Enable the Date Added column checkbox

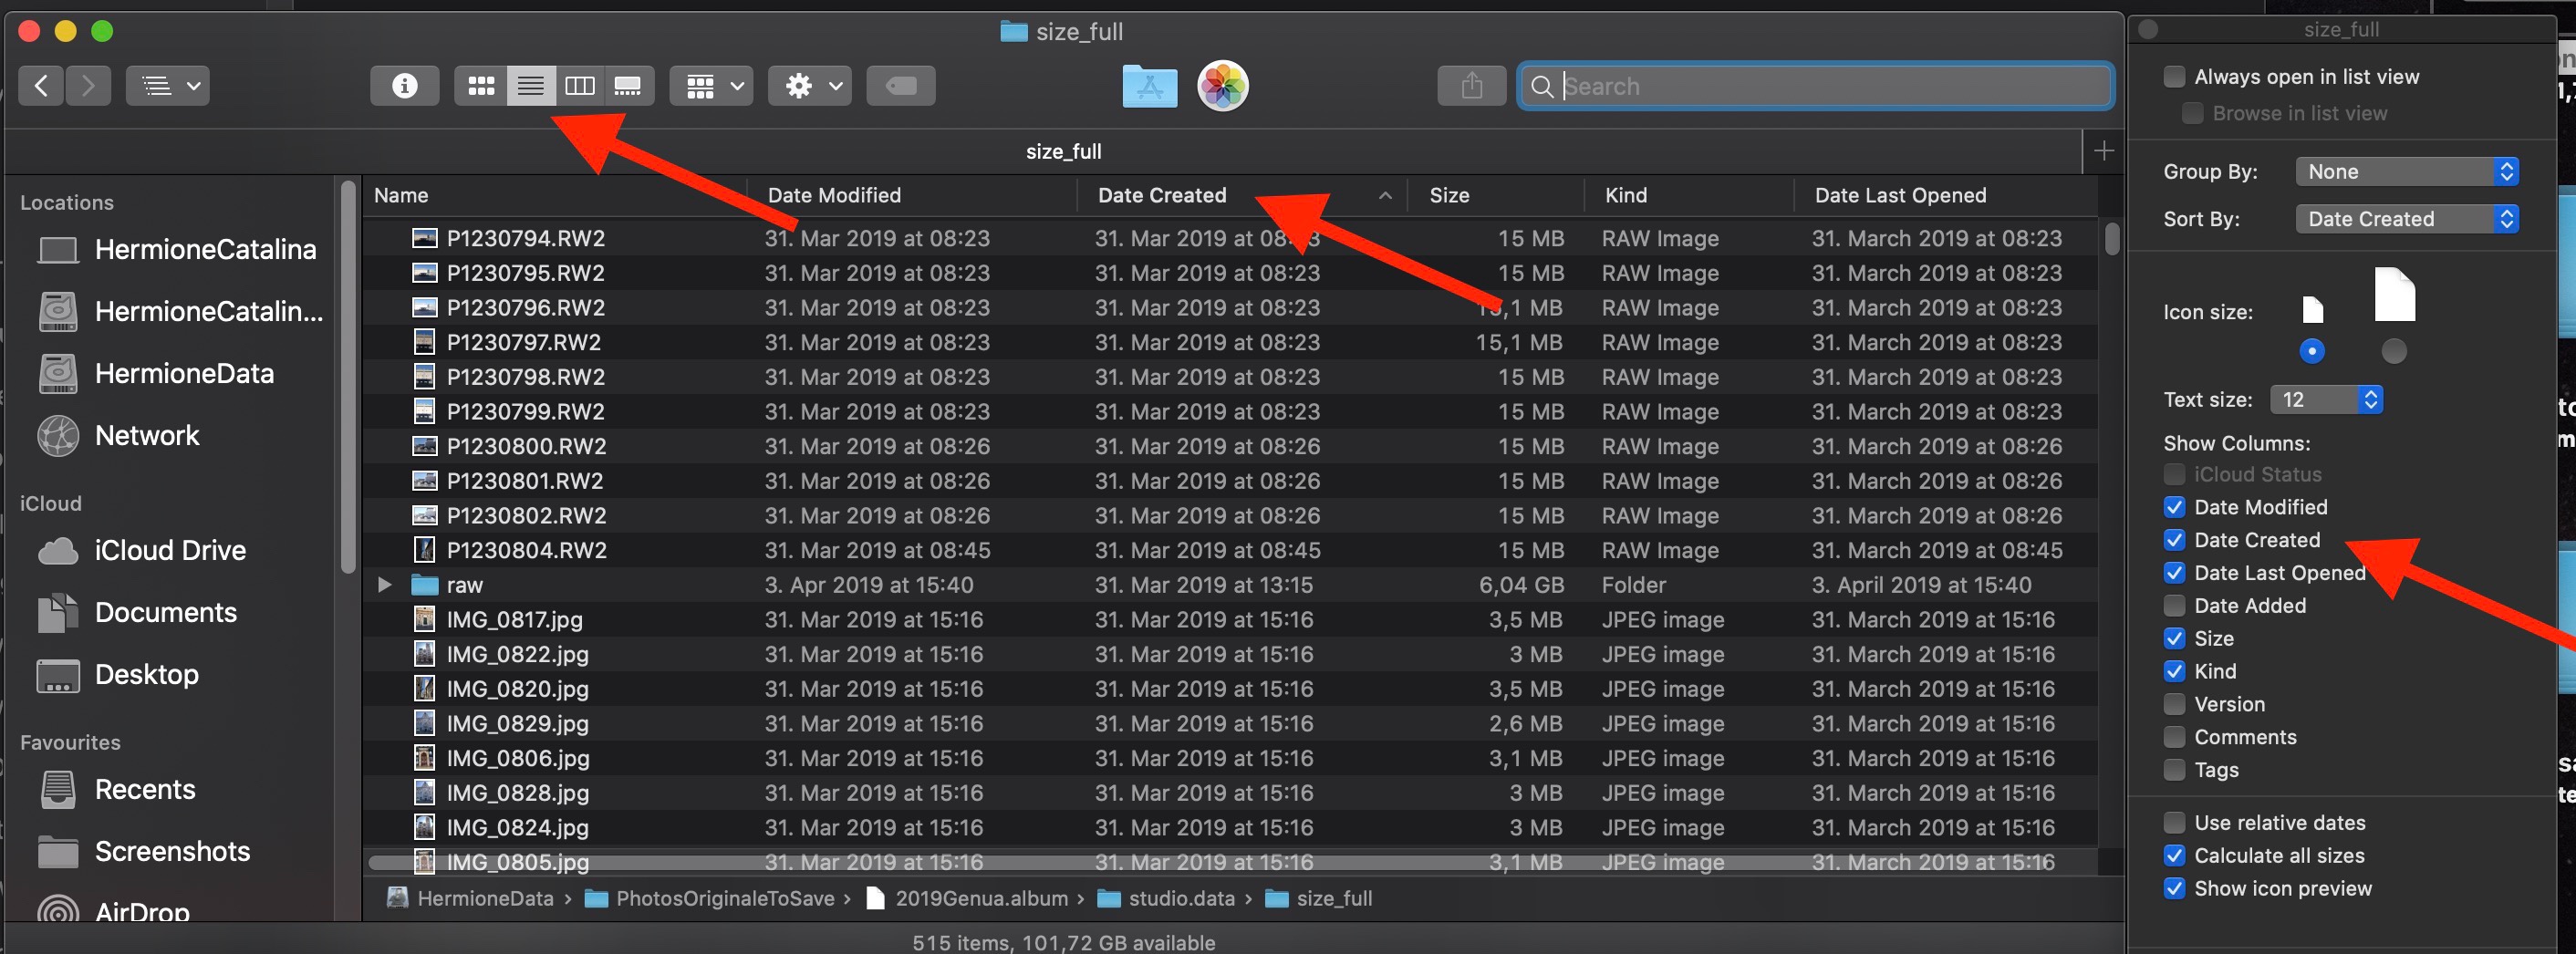click(x=2173, y=606)
